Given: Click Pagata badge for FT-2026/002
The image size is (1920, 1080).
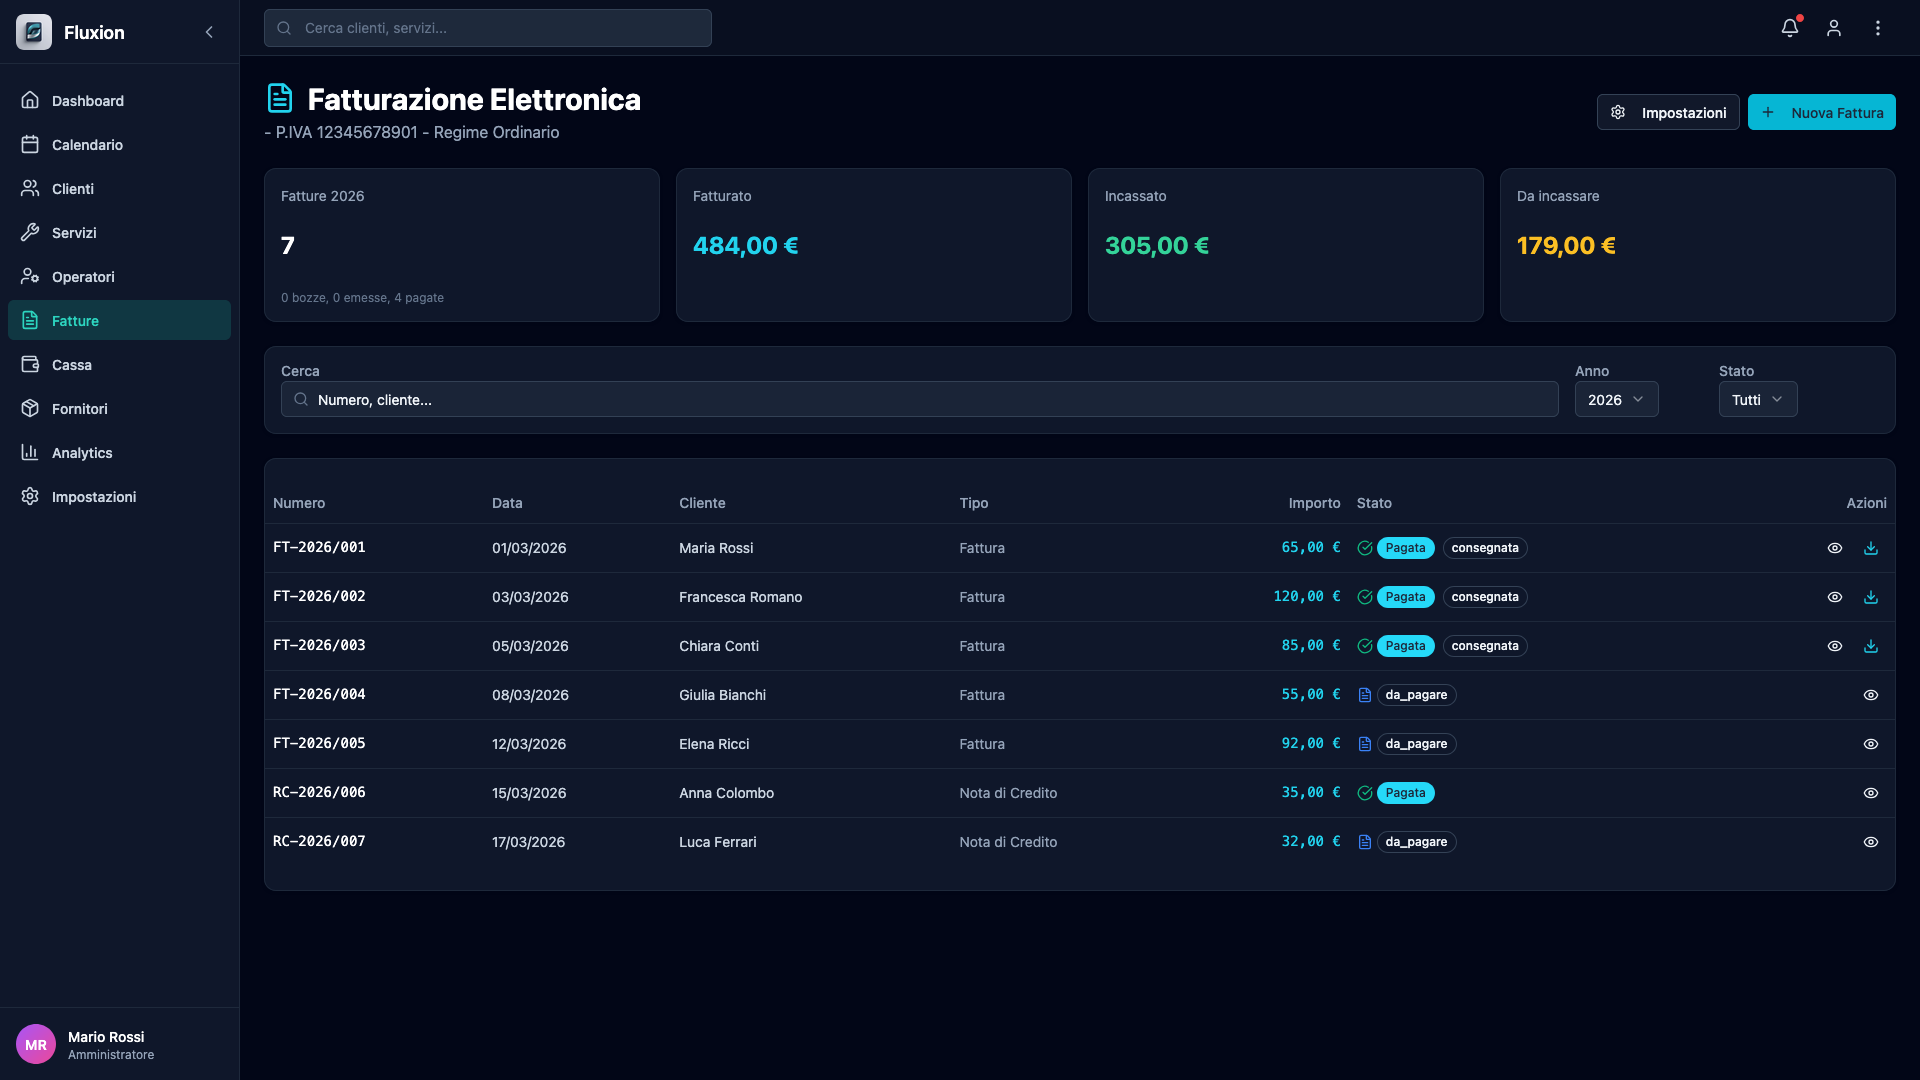Looking at the screenshot, I should pos(1405,597).
